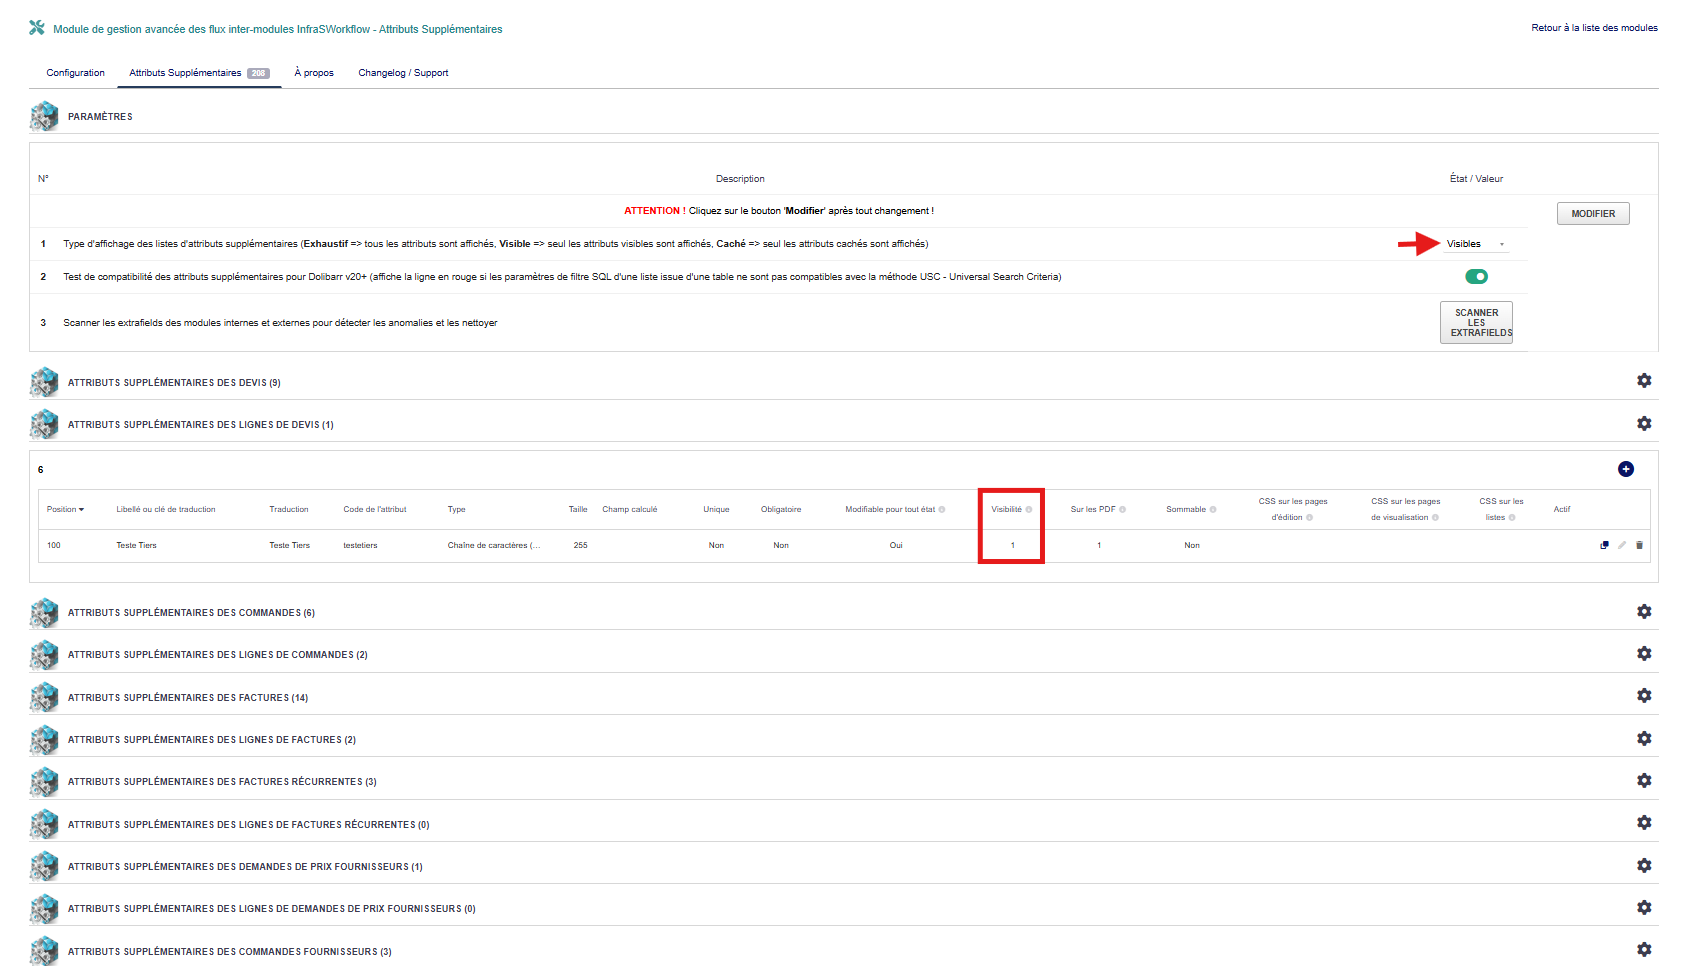Toggle Dolibarr v20+ compatibility test switch
This screenshot has width=1683, height=966.
(x=1476, y=277)
